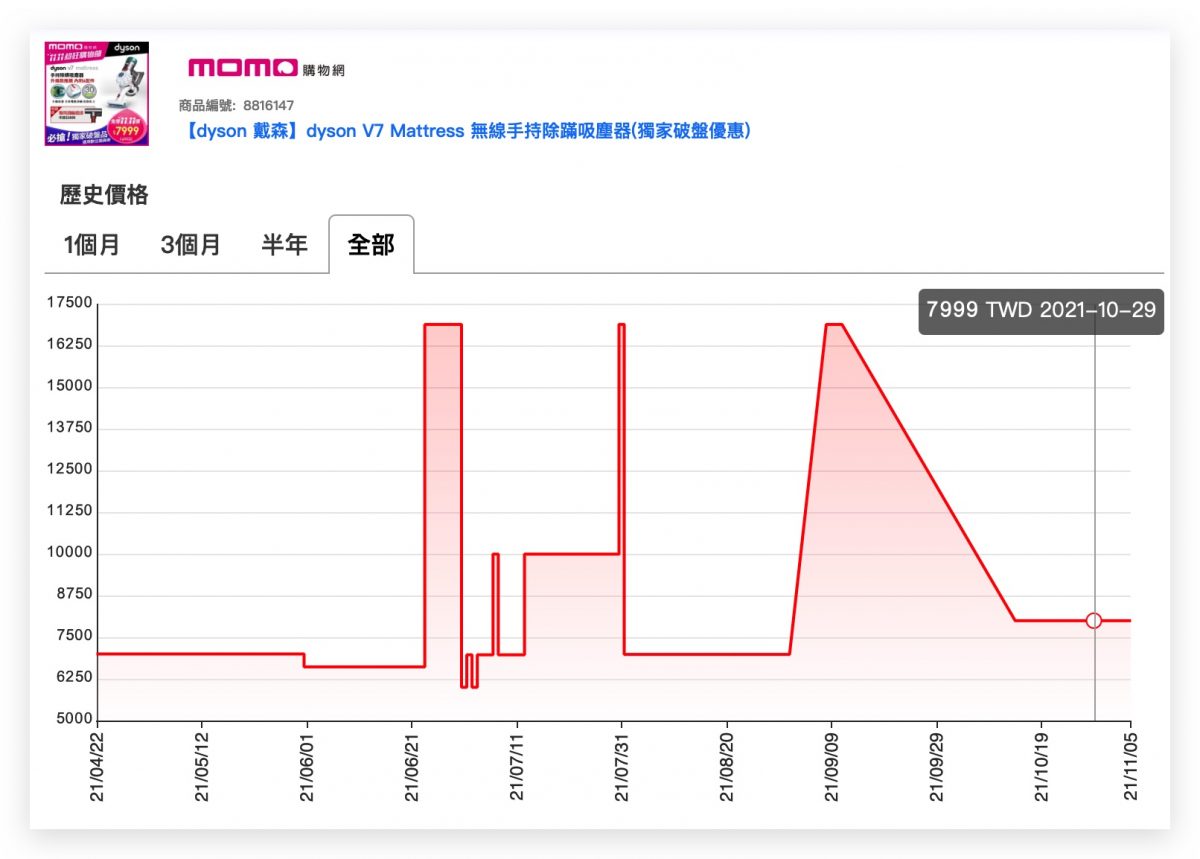Switch to the 3個月 tab
1200x859 pixels.
pos(191,245)
